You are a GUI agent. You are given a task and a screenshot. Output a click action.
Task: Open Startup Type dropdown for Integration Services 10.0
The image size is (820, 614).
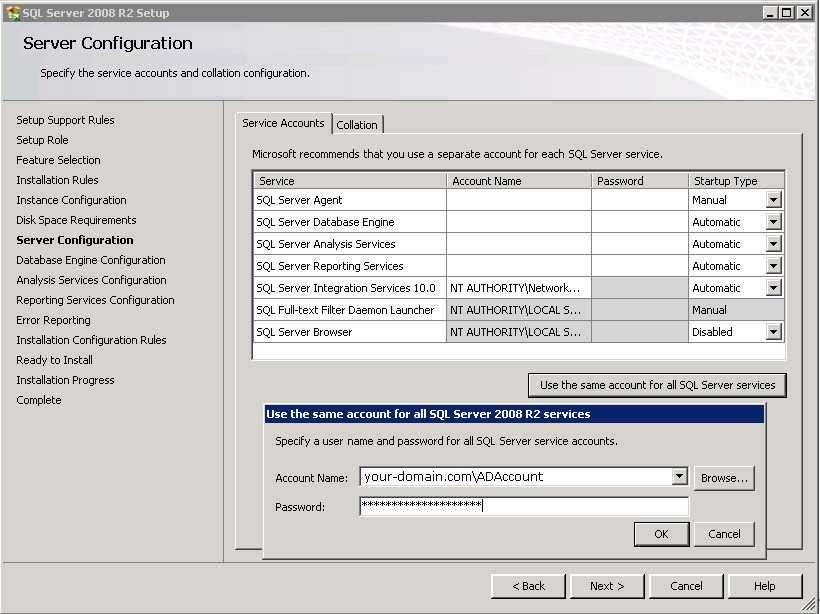[773, 288]
